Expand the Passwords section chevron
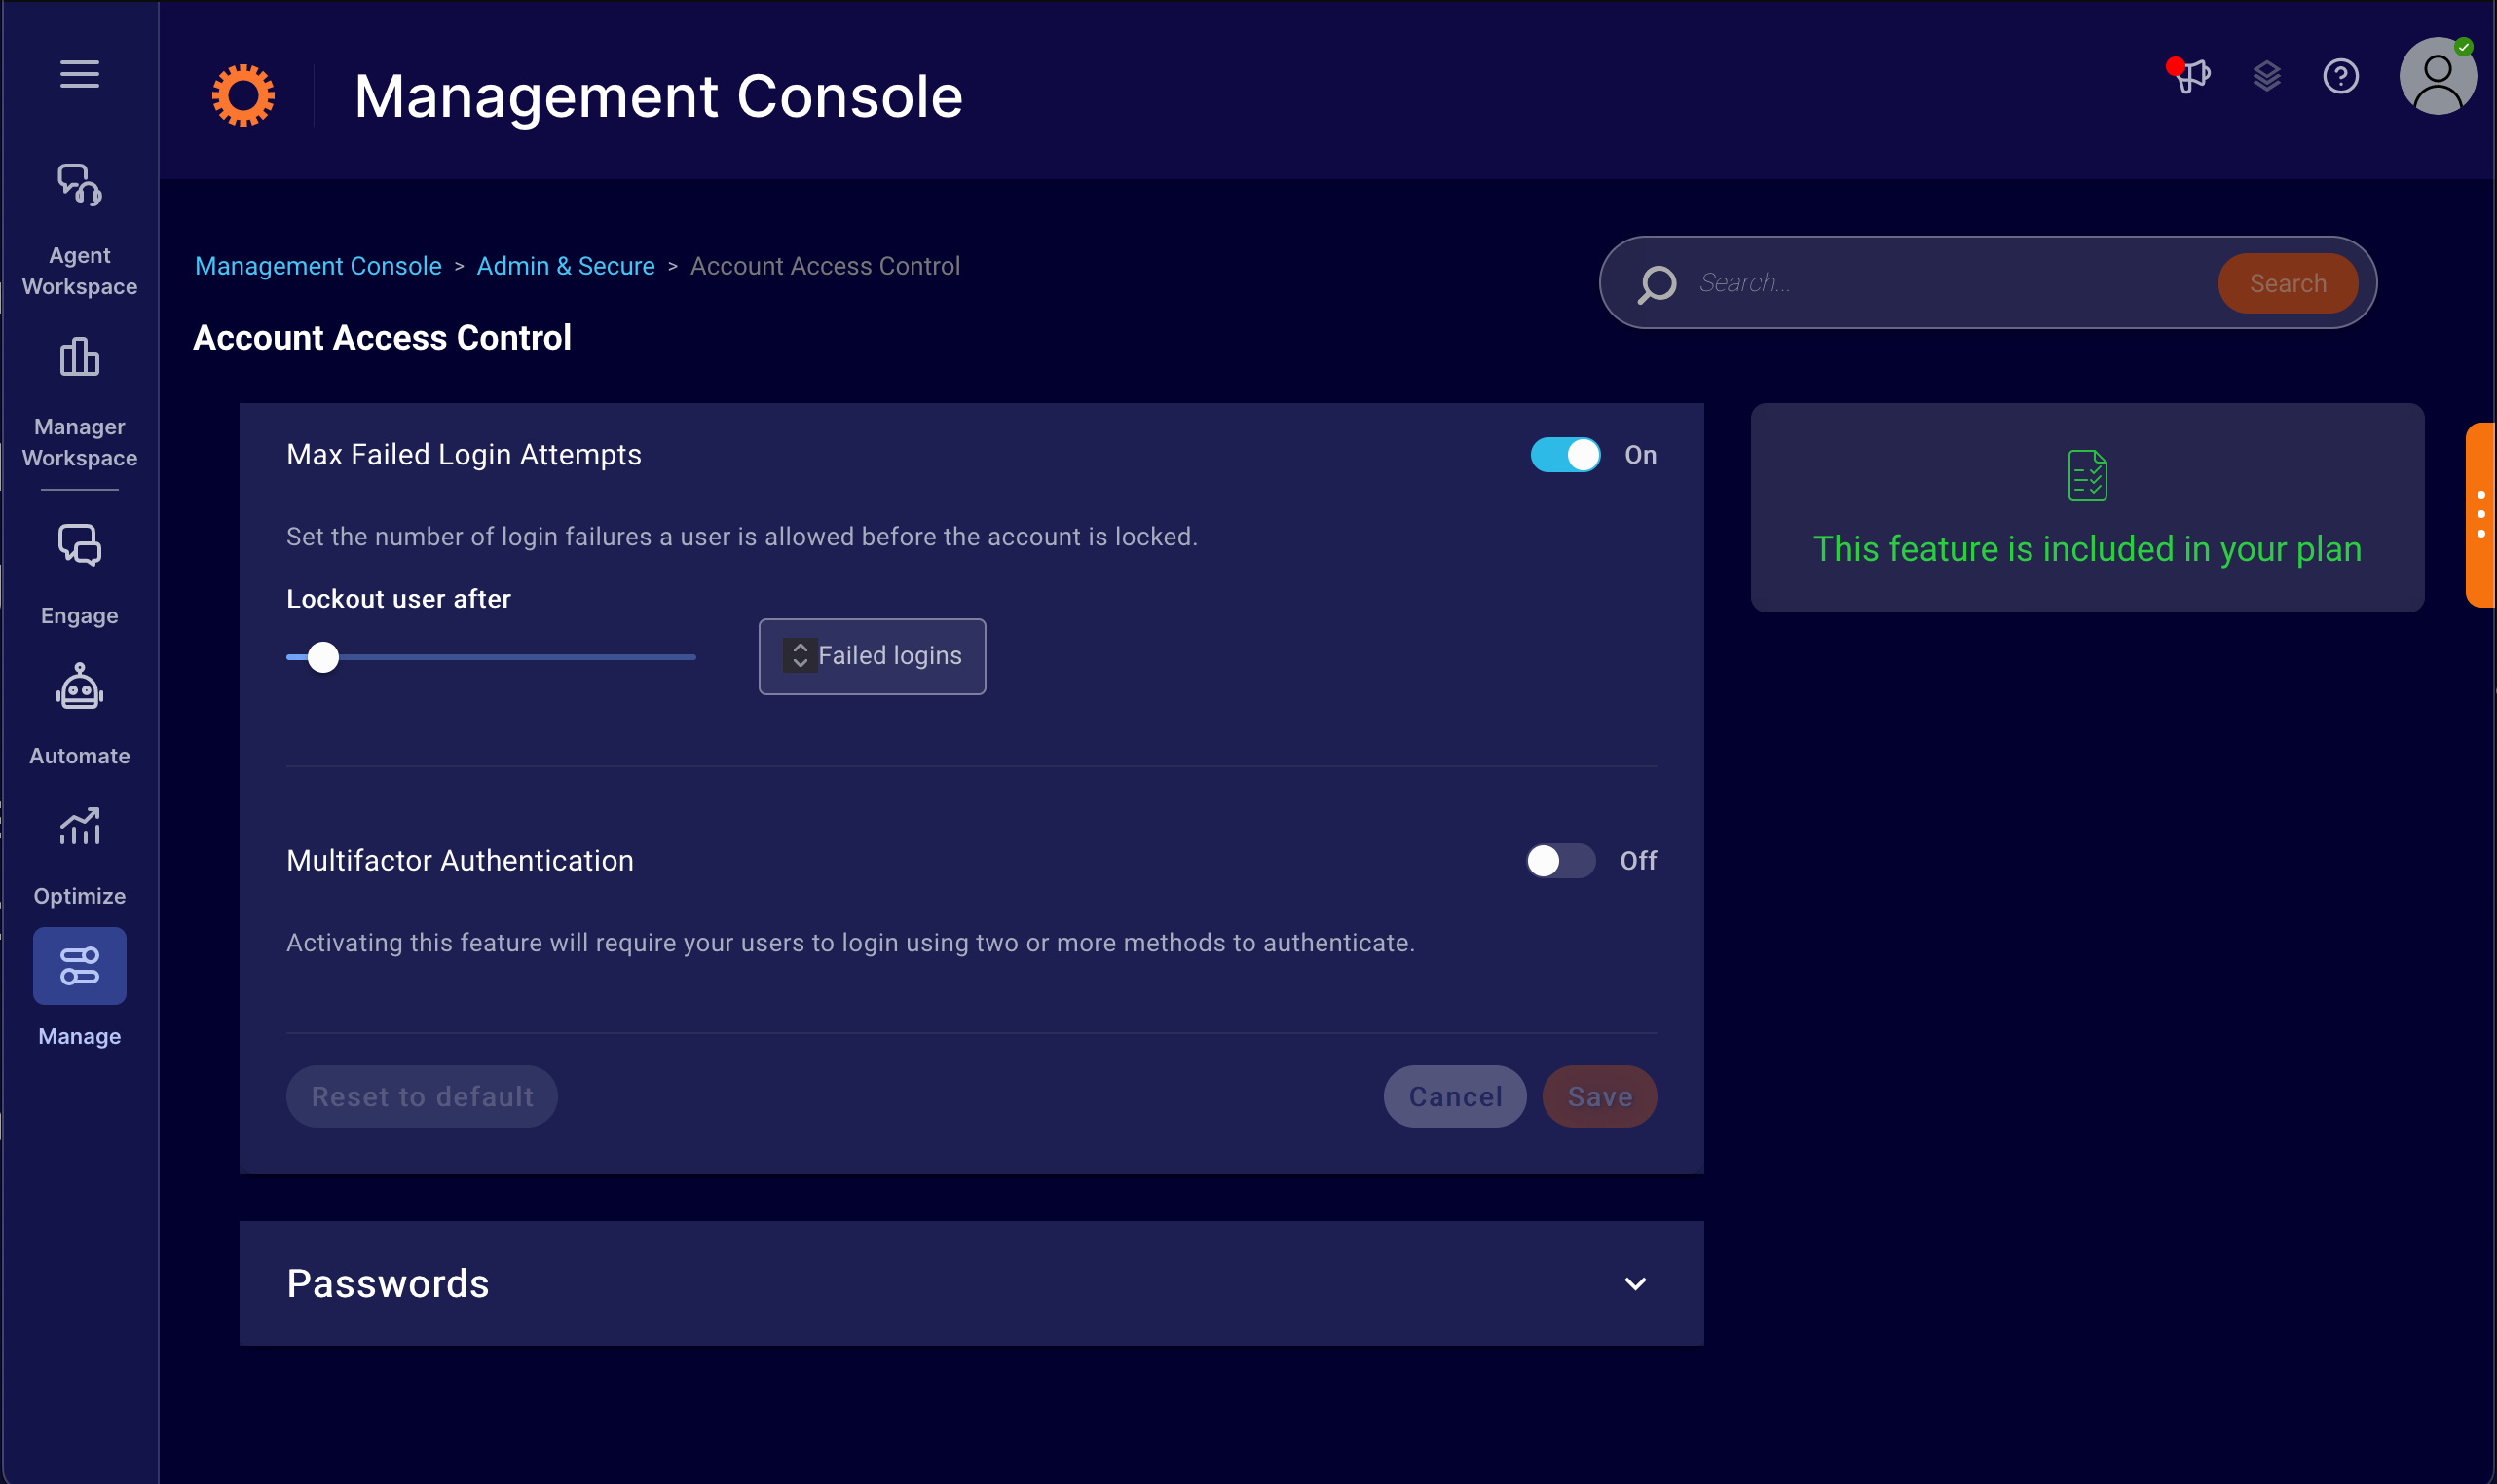This screenshot has height=1484, width=2497. (x=1635, y=1284)
